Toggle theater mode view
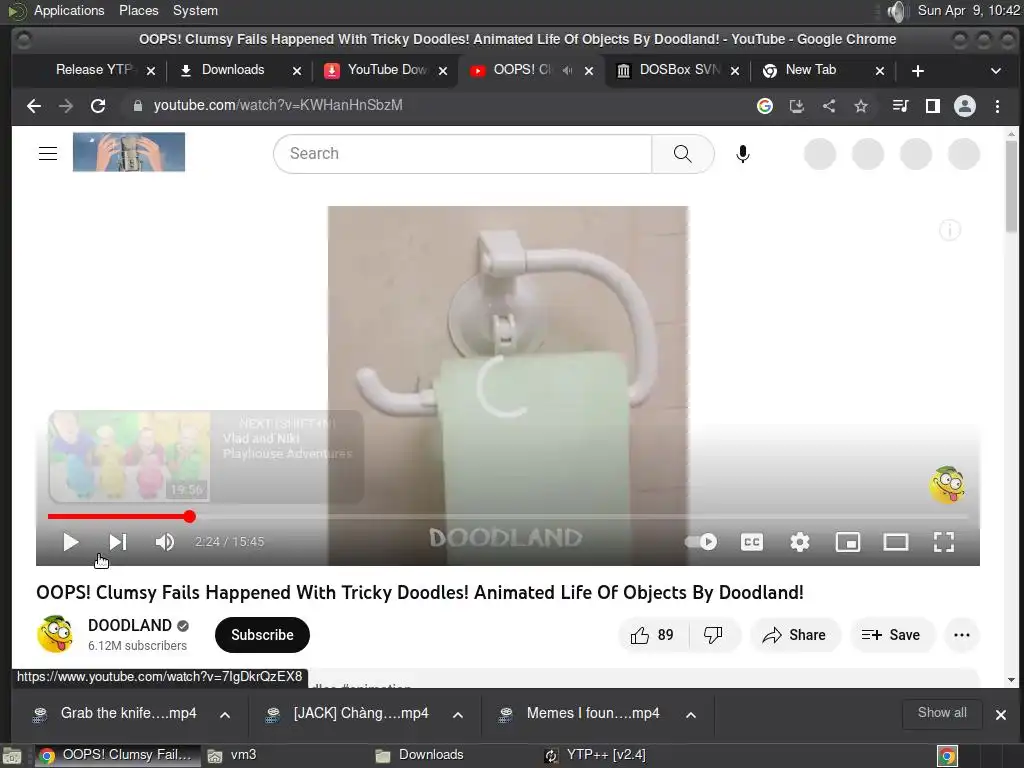1024x768 pixels. point(895,542)
